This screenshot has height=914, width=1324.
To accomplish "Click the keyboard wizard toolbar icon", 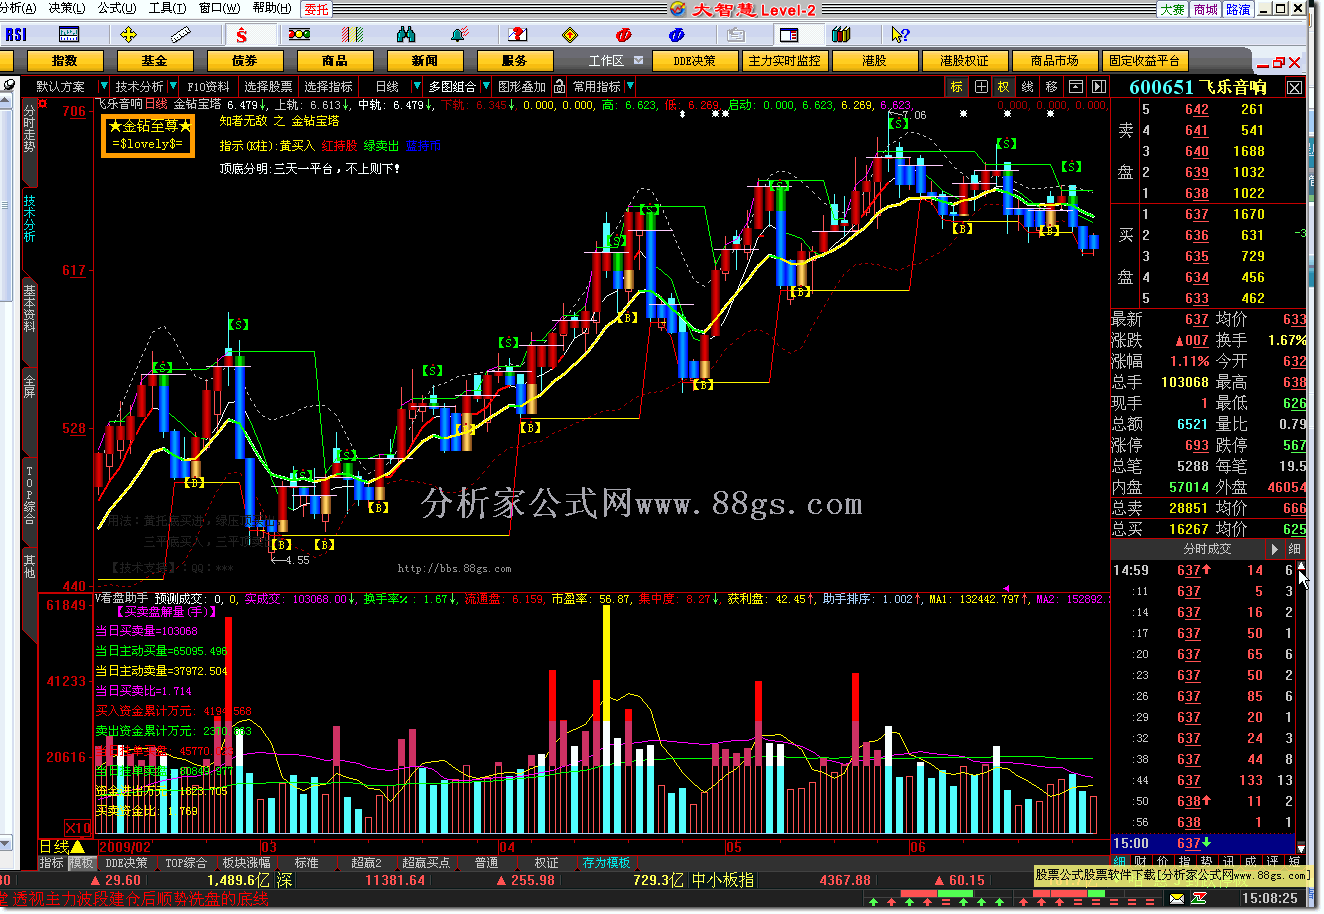I will (69, 35).
